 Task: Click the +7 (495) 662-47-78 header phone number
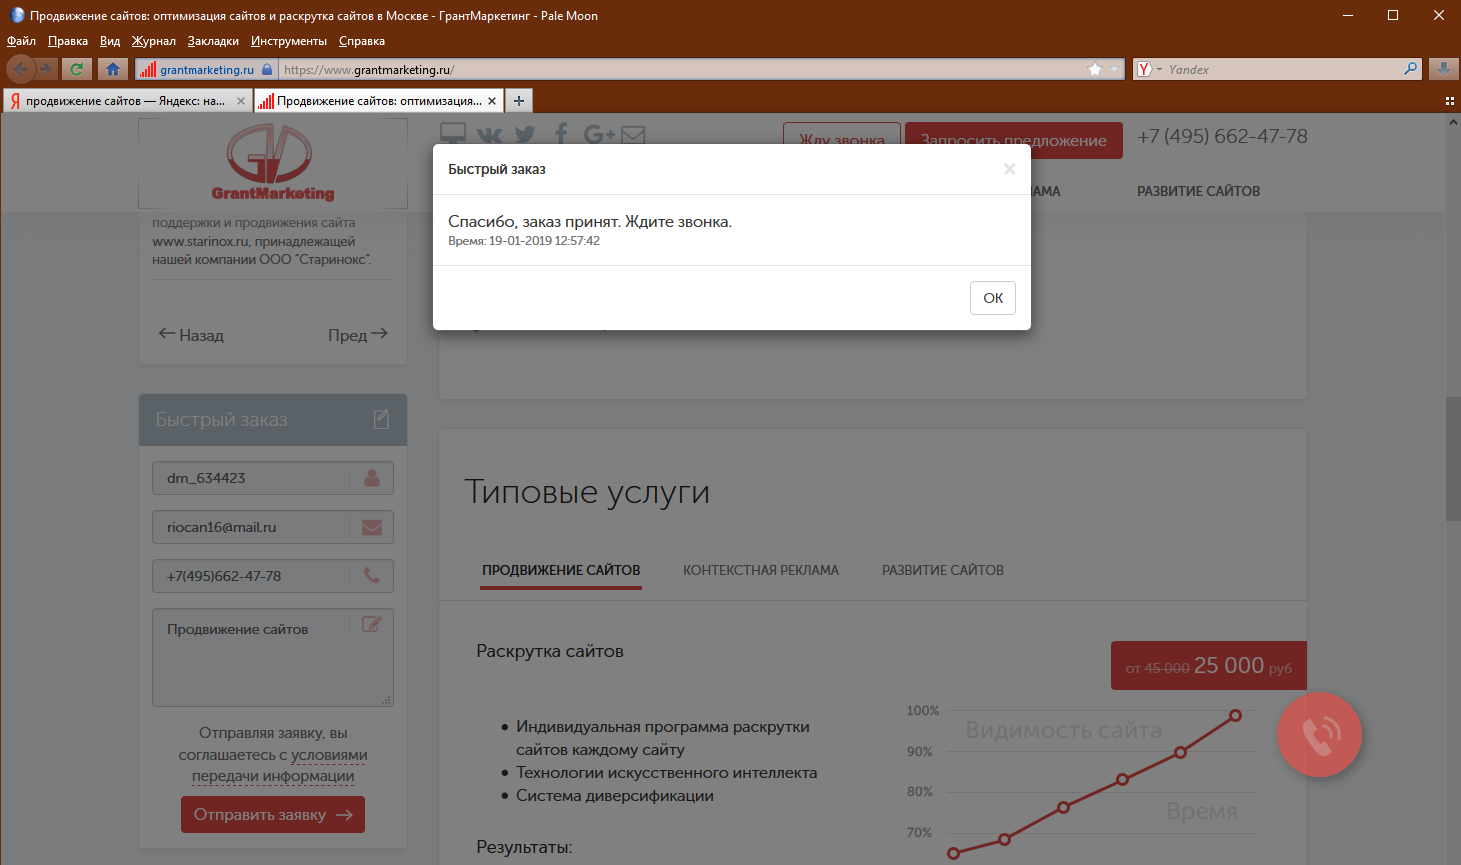click(x=1222, y=136)
